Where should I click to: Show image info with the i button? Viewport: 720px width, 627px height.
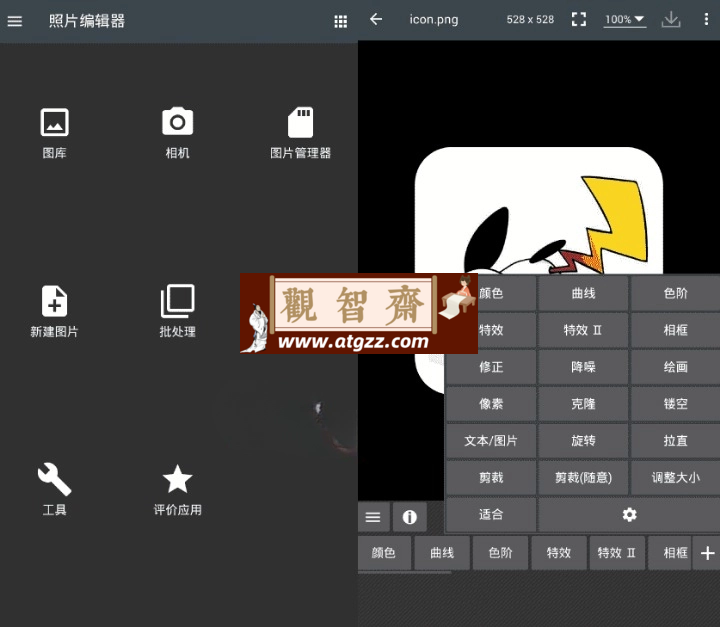click(410, 517)
